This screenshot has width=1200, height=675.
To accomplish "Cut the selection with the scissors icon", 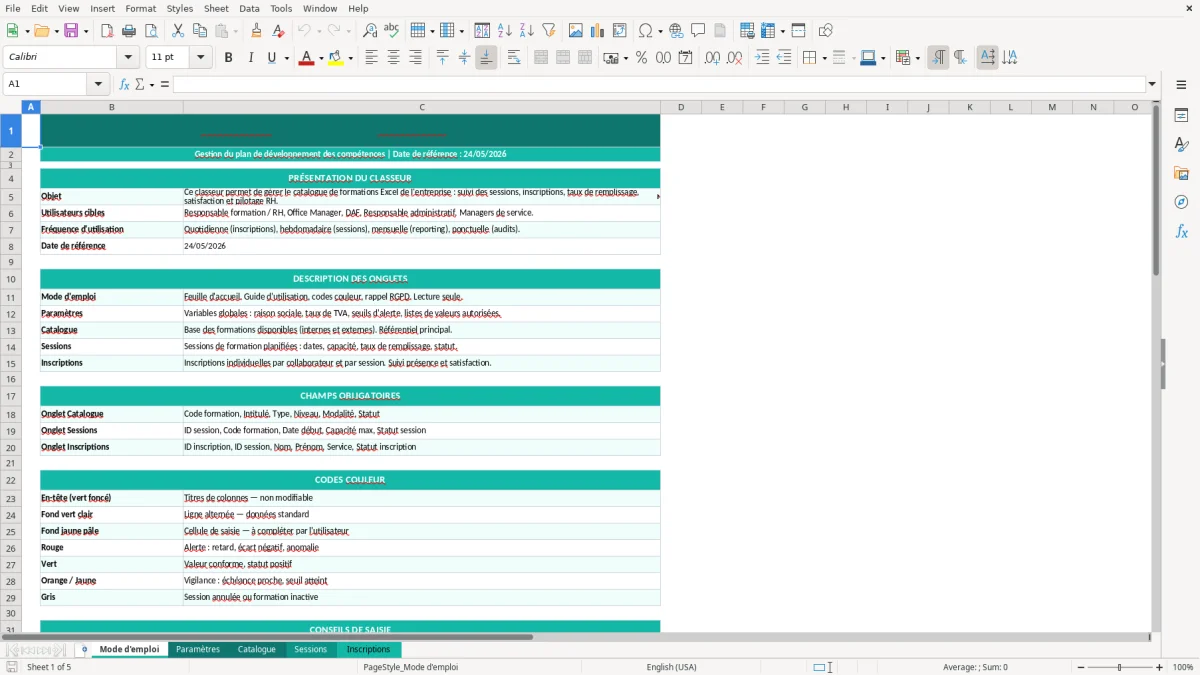I will click(x=178, y=31).
